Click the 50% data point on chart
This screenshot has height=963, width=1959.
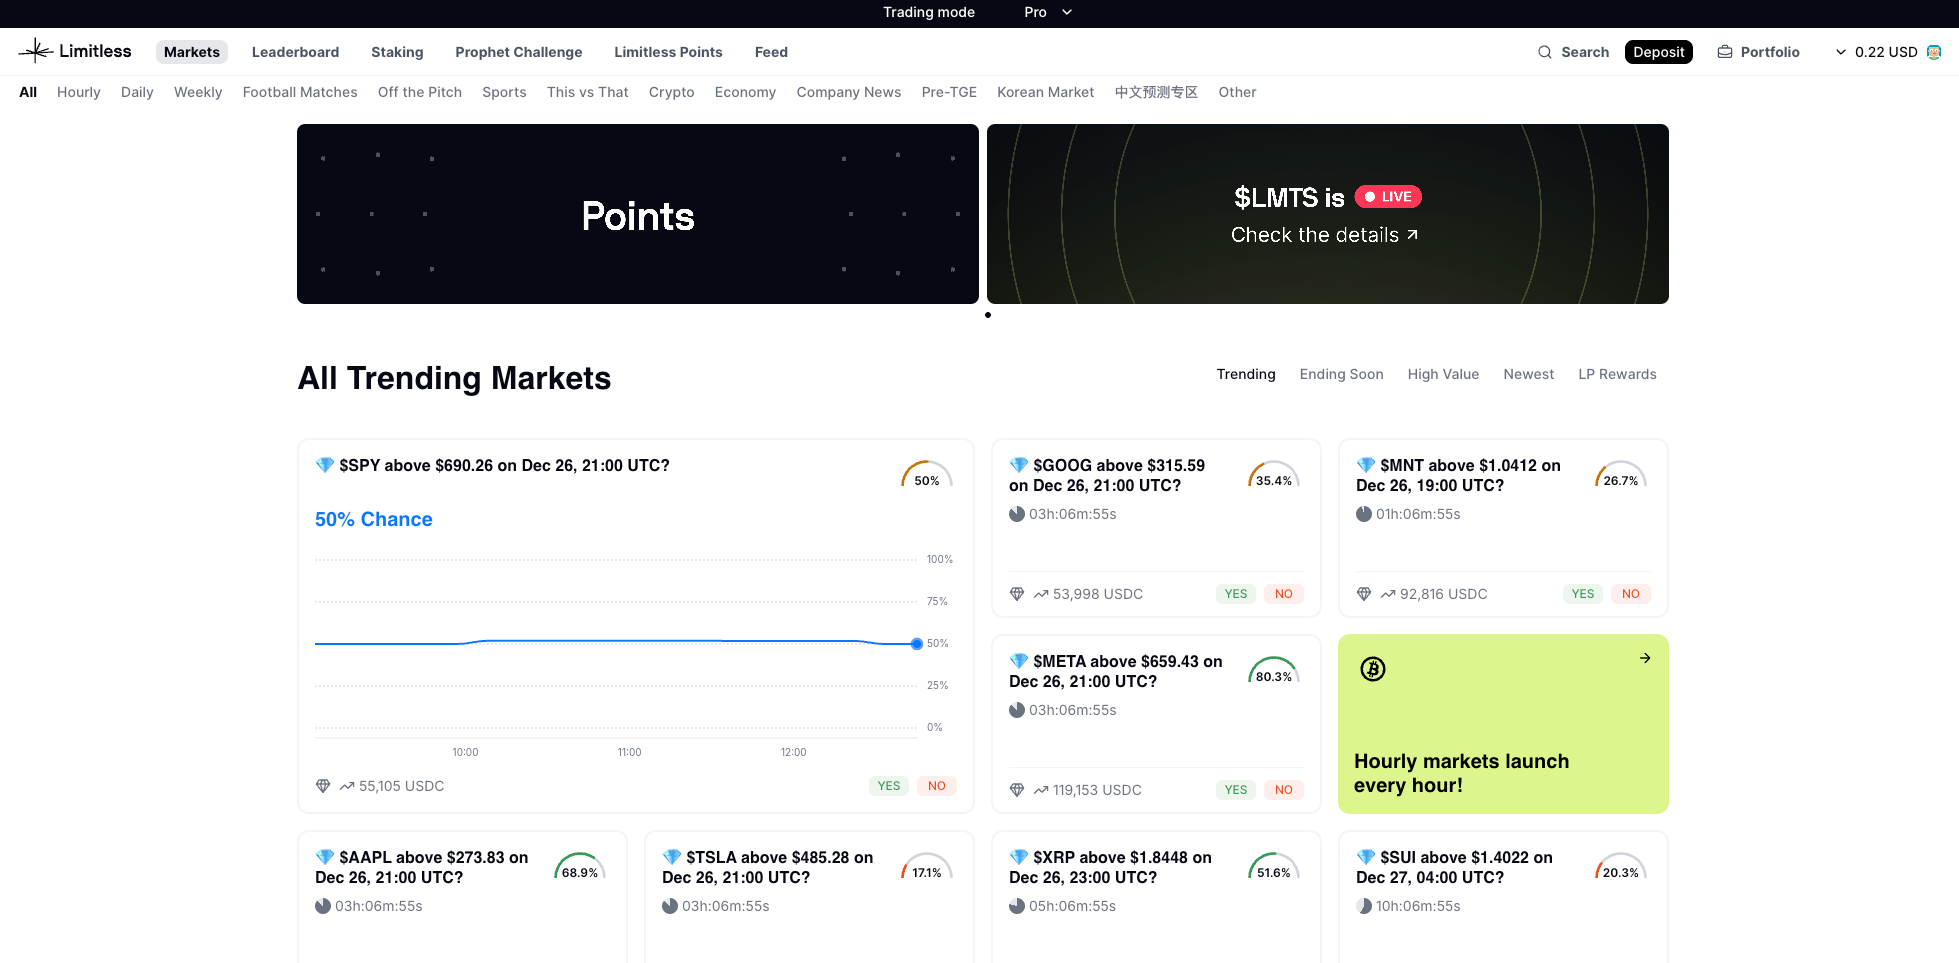click(x=916, y=644)
